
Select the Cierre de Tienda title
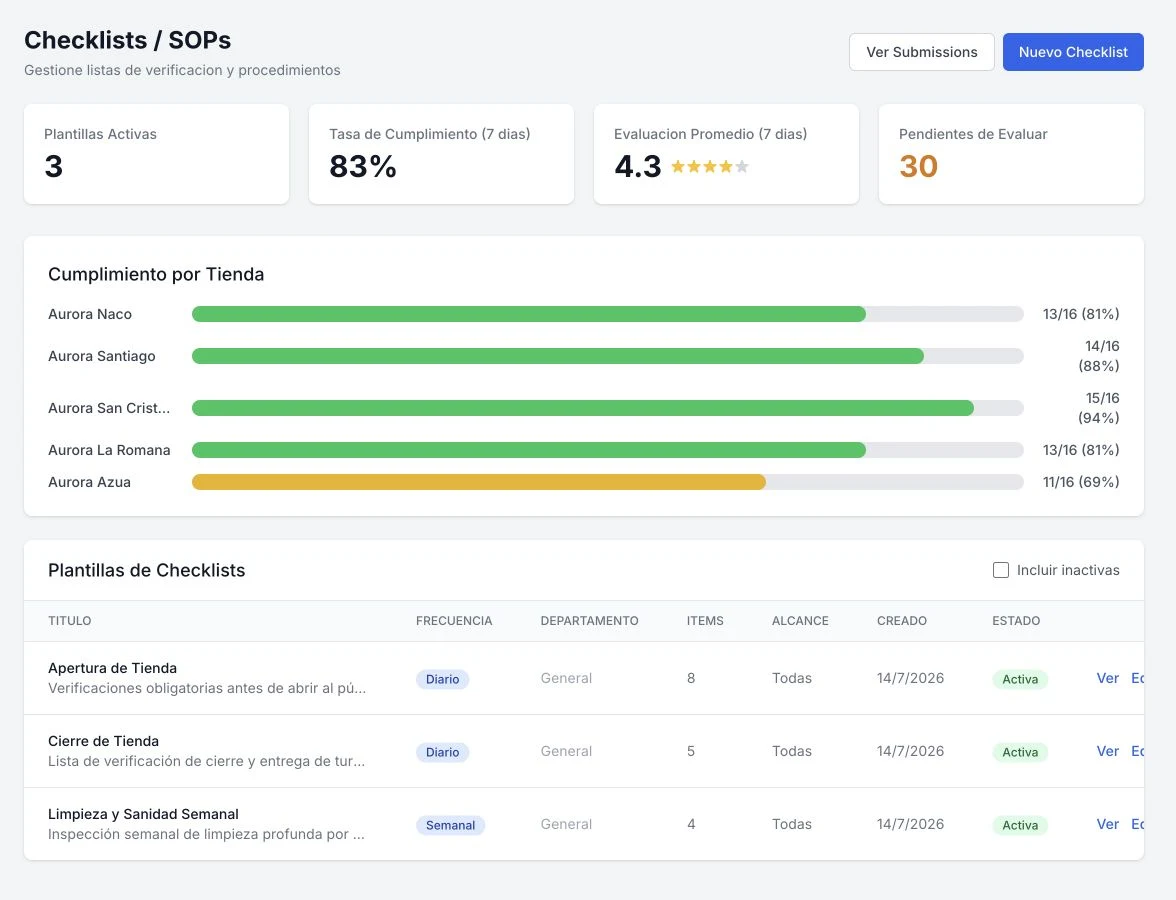point(104,741)
